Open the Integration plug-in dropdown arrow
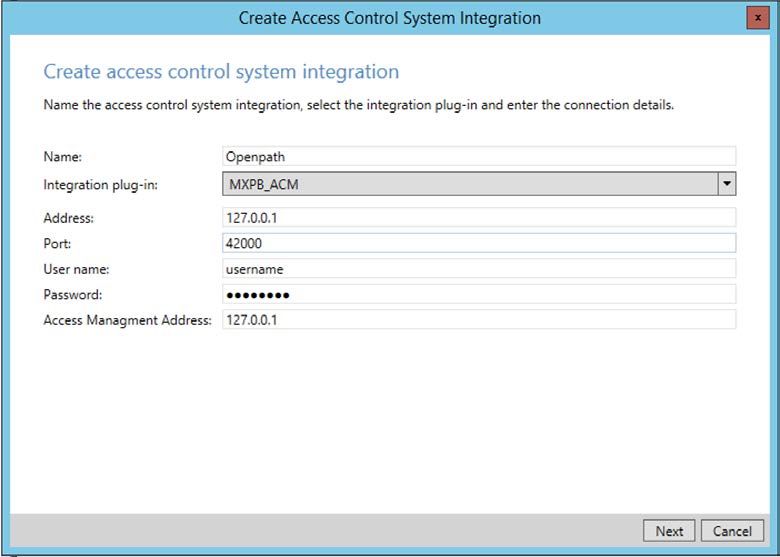The width and height of the screenshot is (780, 557). (727, 184)
